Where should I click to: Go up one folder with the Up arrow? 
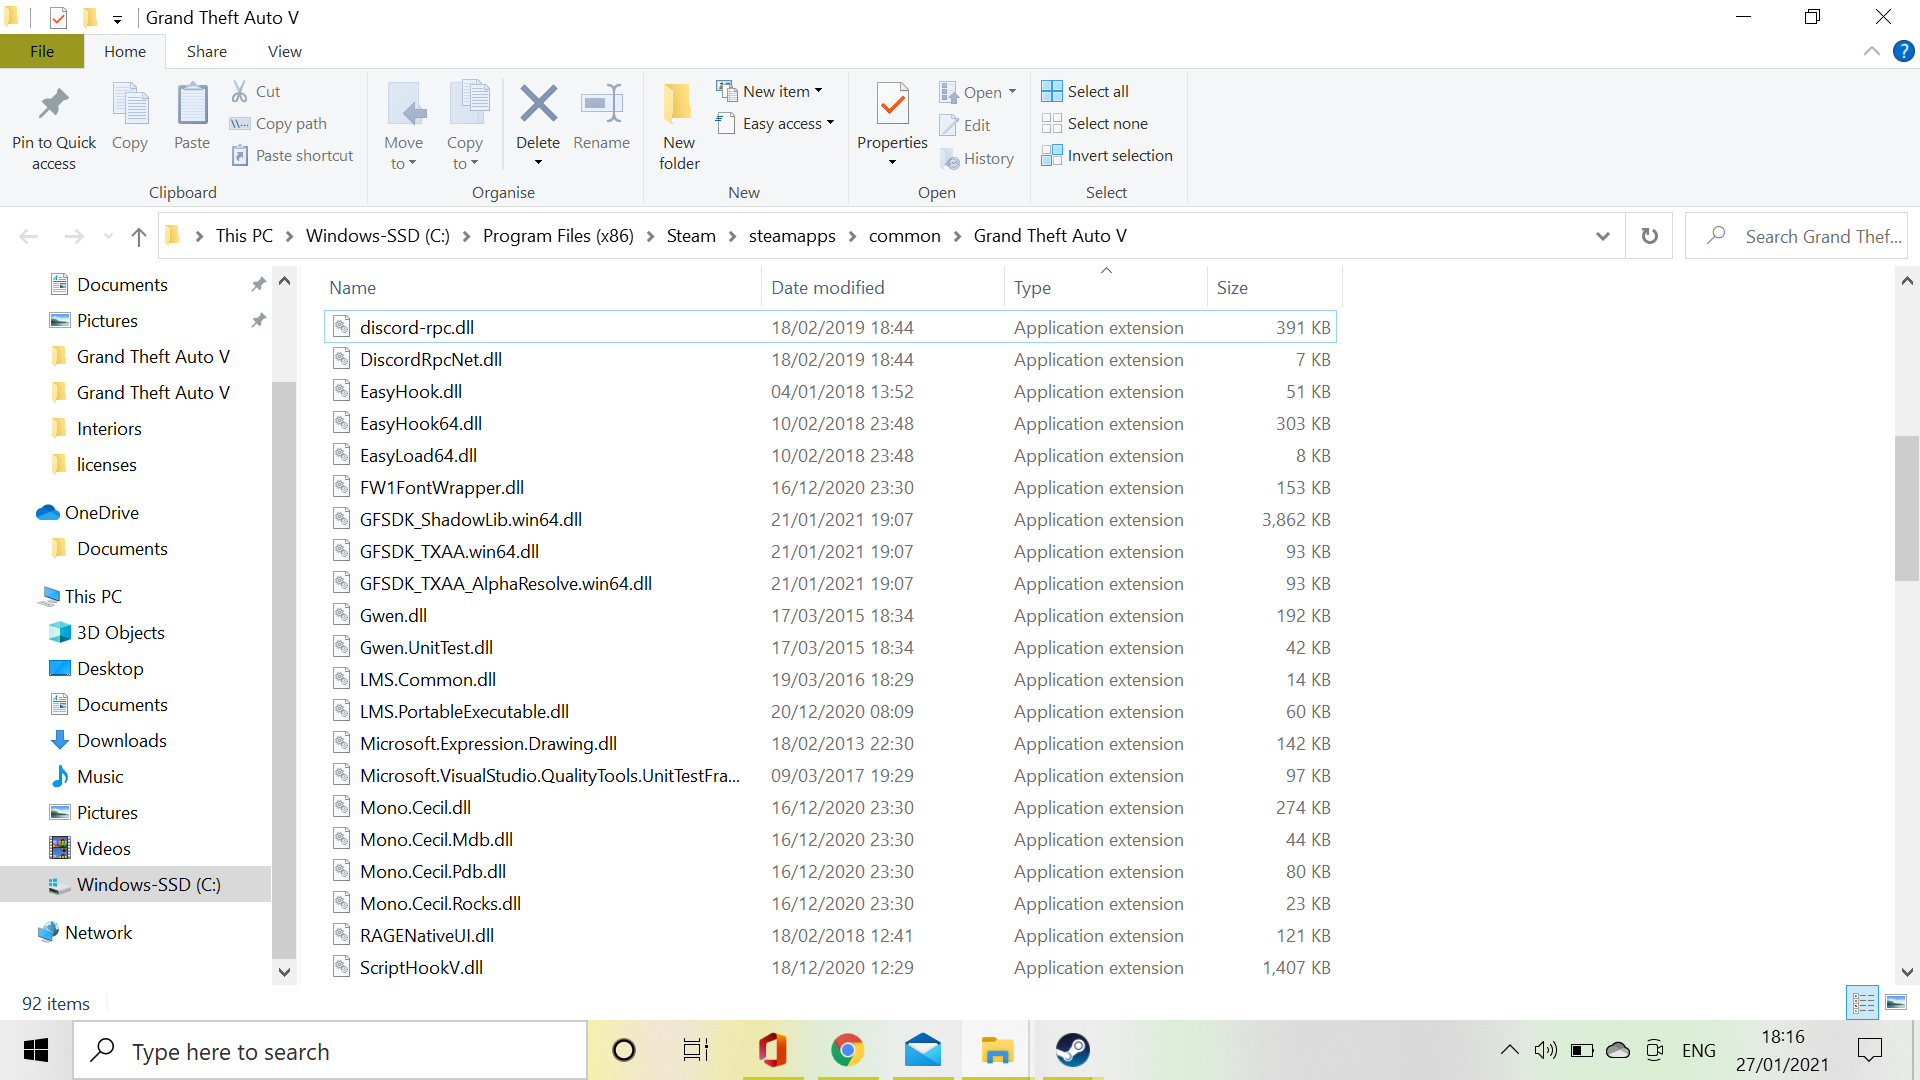139,236
